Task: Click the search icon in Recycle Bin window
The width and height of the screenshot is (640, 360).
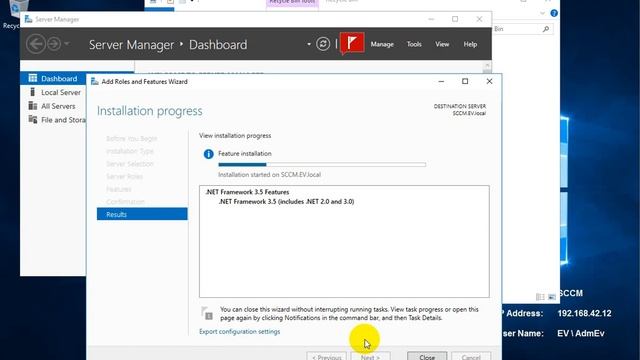Action: [x=546, y=29]
